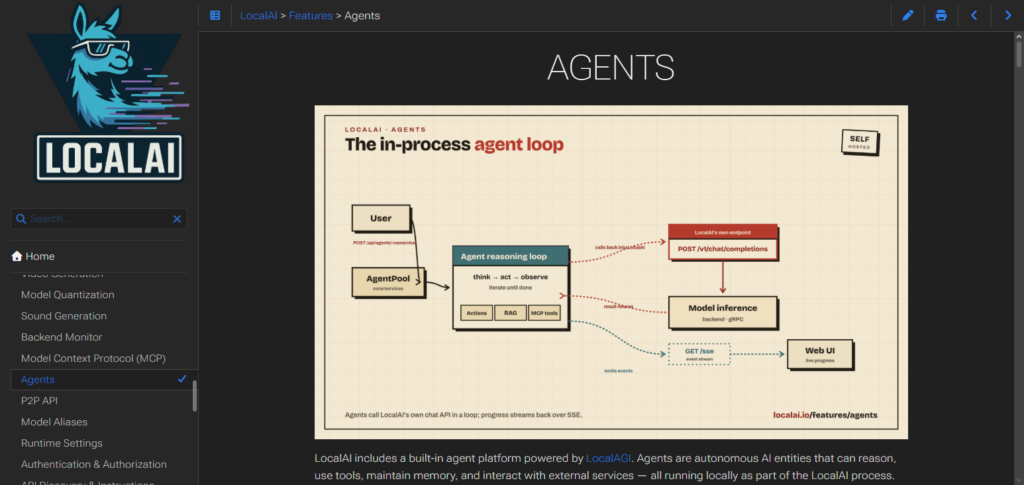
Task: Follow the LocalAGI hyperlink
Action: tap(609, 458)
